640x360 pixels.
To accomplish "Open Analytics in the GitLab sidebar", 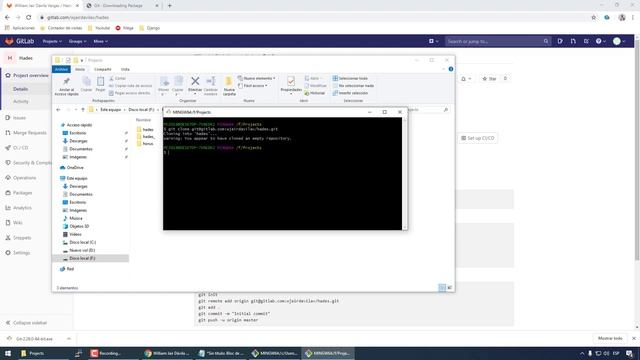I will [x=18, y=208].
